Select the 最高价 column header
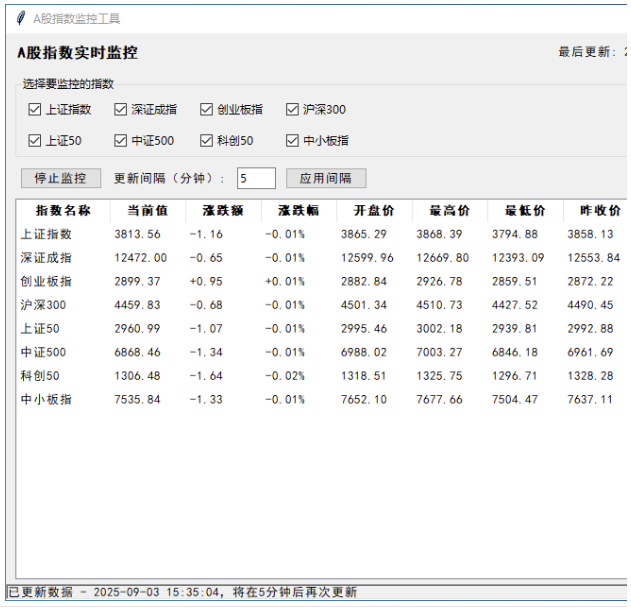Image resolution: width=631 pixels, height=610 pixels. [x=449, y=211]
